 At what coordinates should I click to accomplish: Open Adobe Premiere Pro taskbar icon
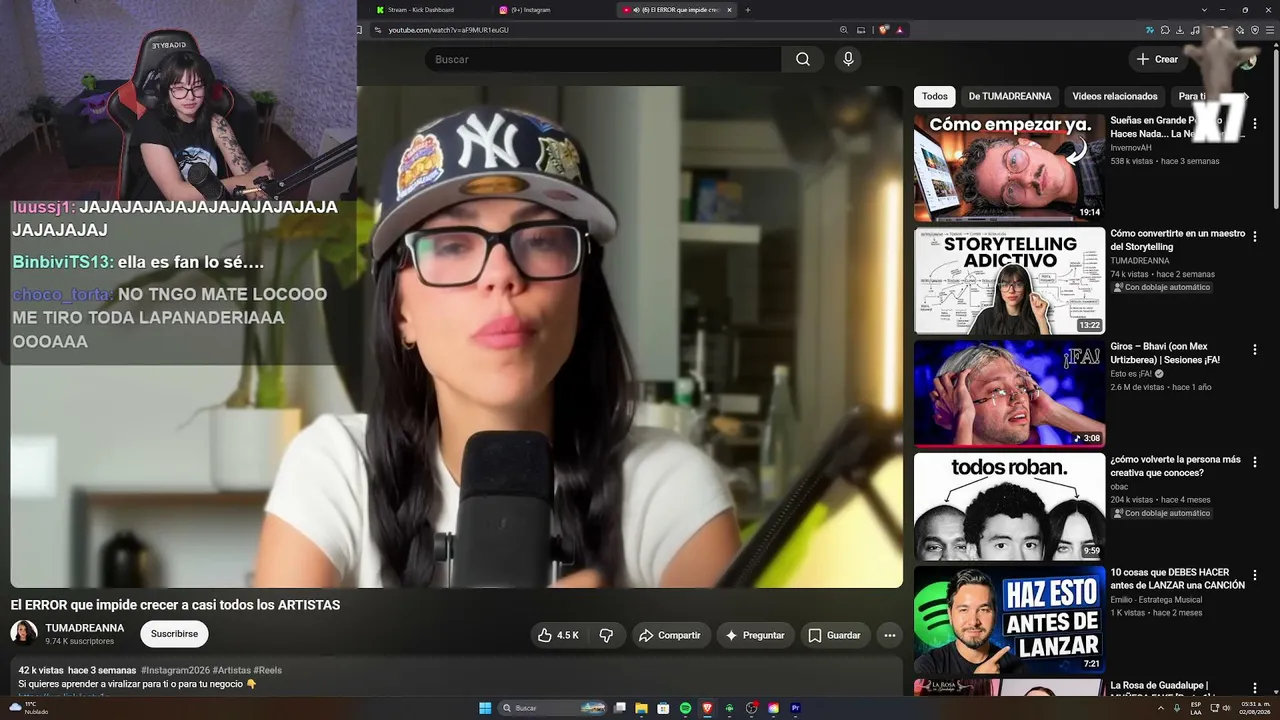pyautogui.click(x=795, y=708)
